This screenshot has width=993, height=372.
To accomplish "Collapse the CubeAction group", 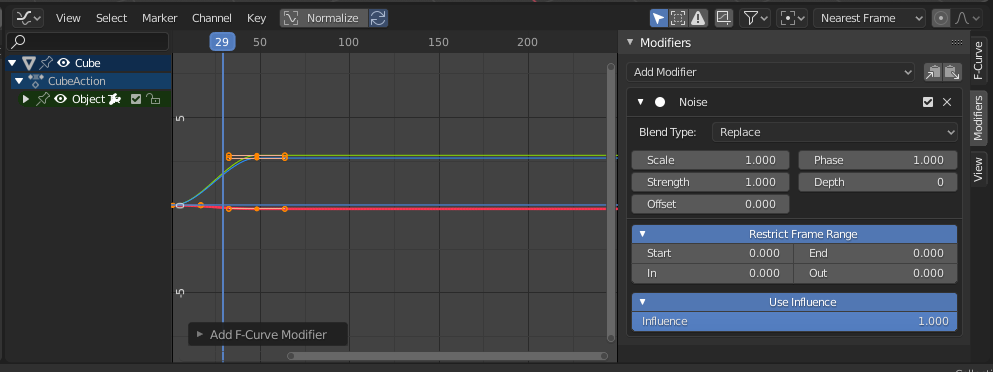I will (18, 81).
